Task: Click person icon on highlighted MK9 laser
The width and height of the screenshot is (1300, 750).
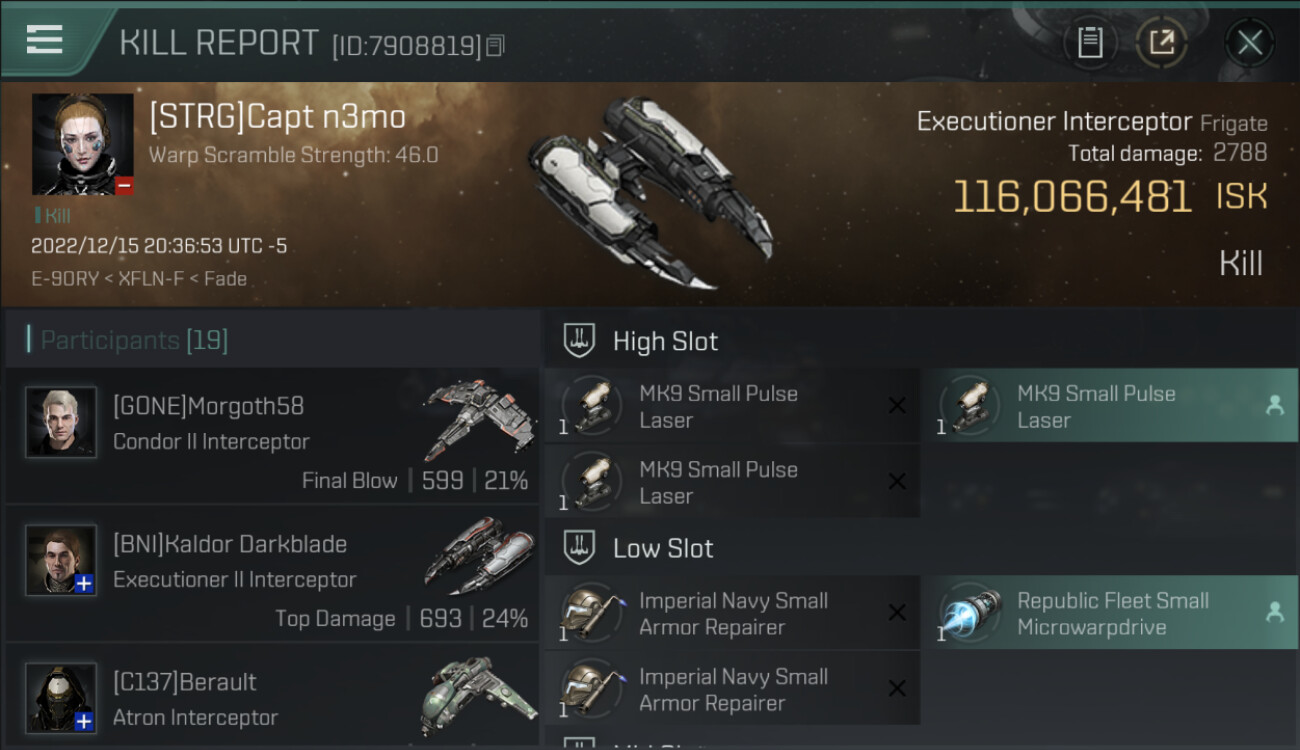Action: [1274, 405]
